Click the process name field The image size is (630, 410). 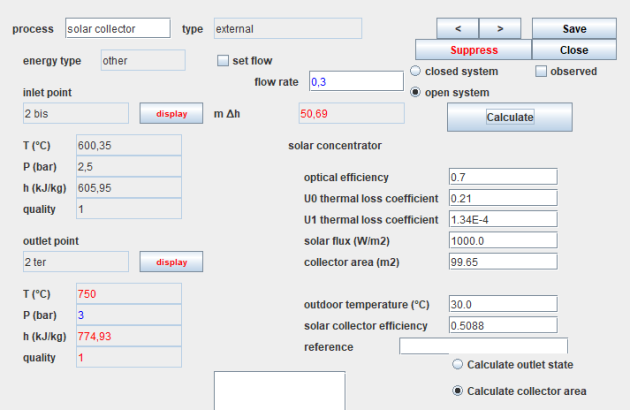118,29
